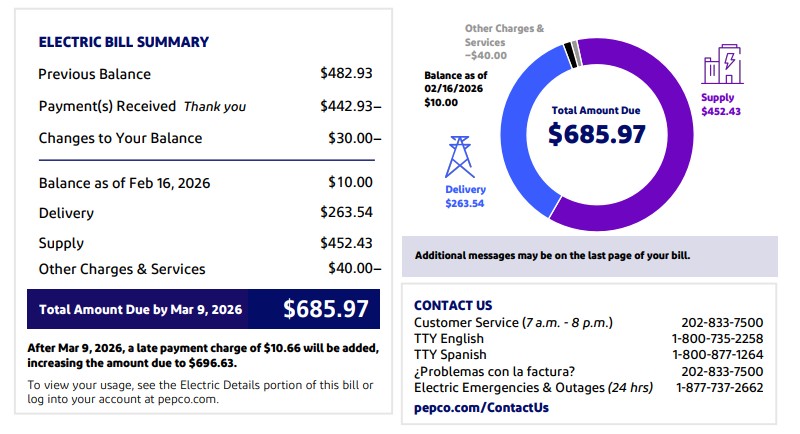
Task: Select the Customer Service phone number
Action: point(721,323)
